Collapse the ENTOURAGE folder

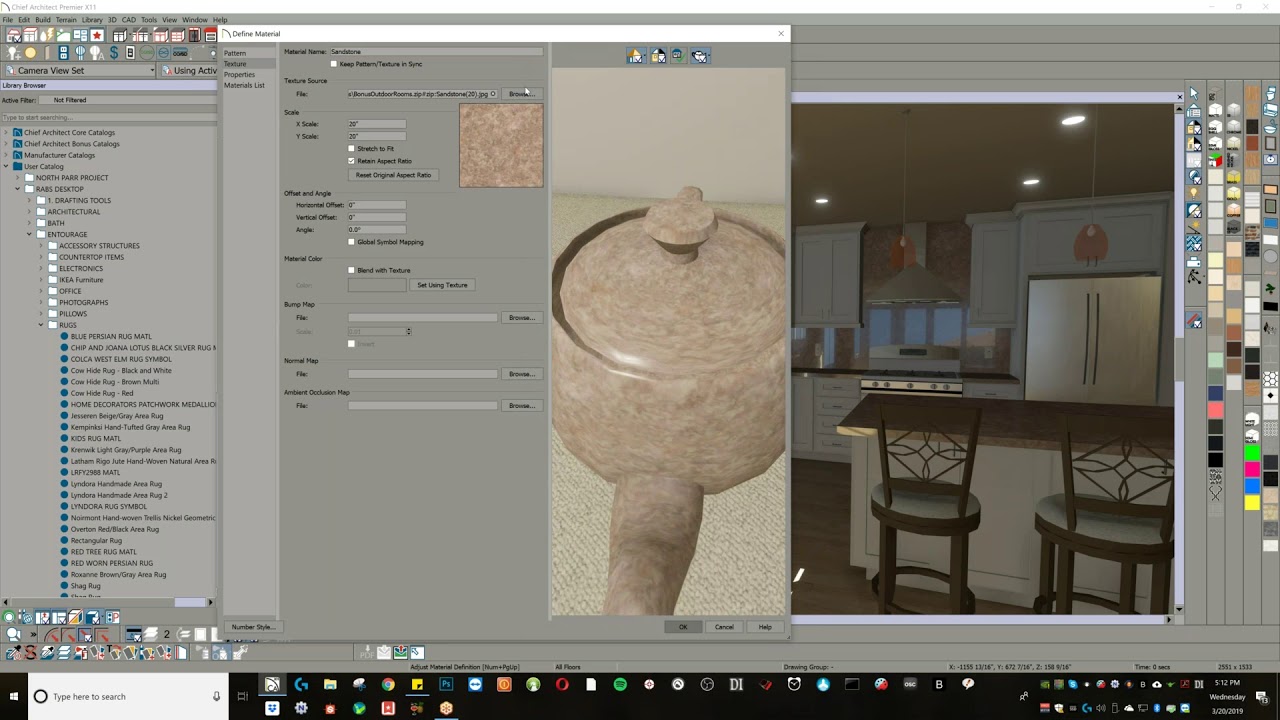tap(29, 234)
